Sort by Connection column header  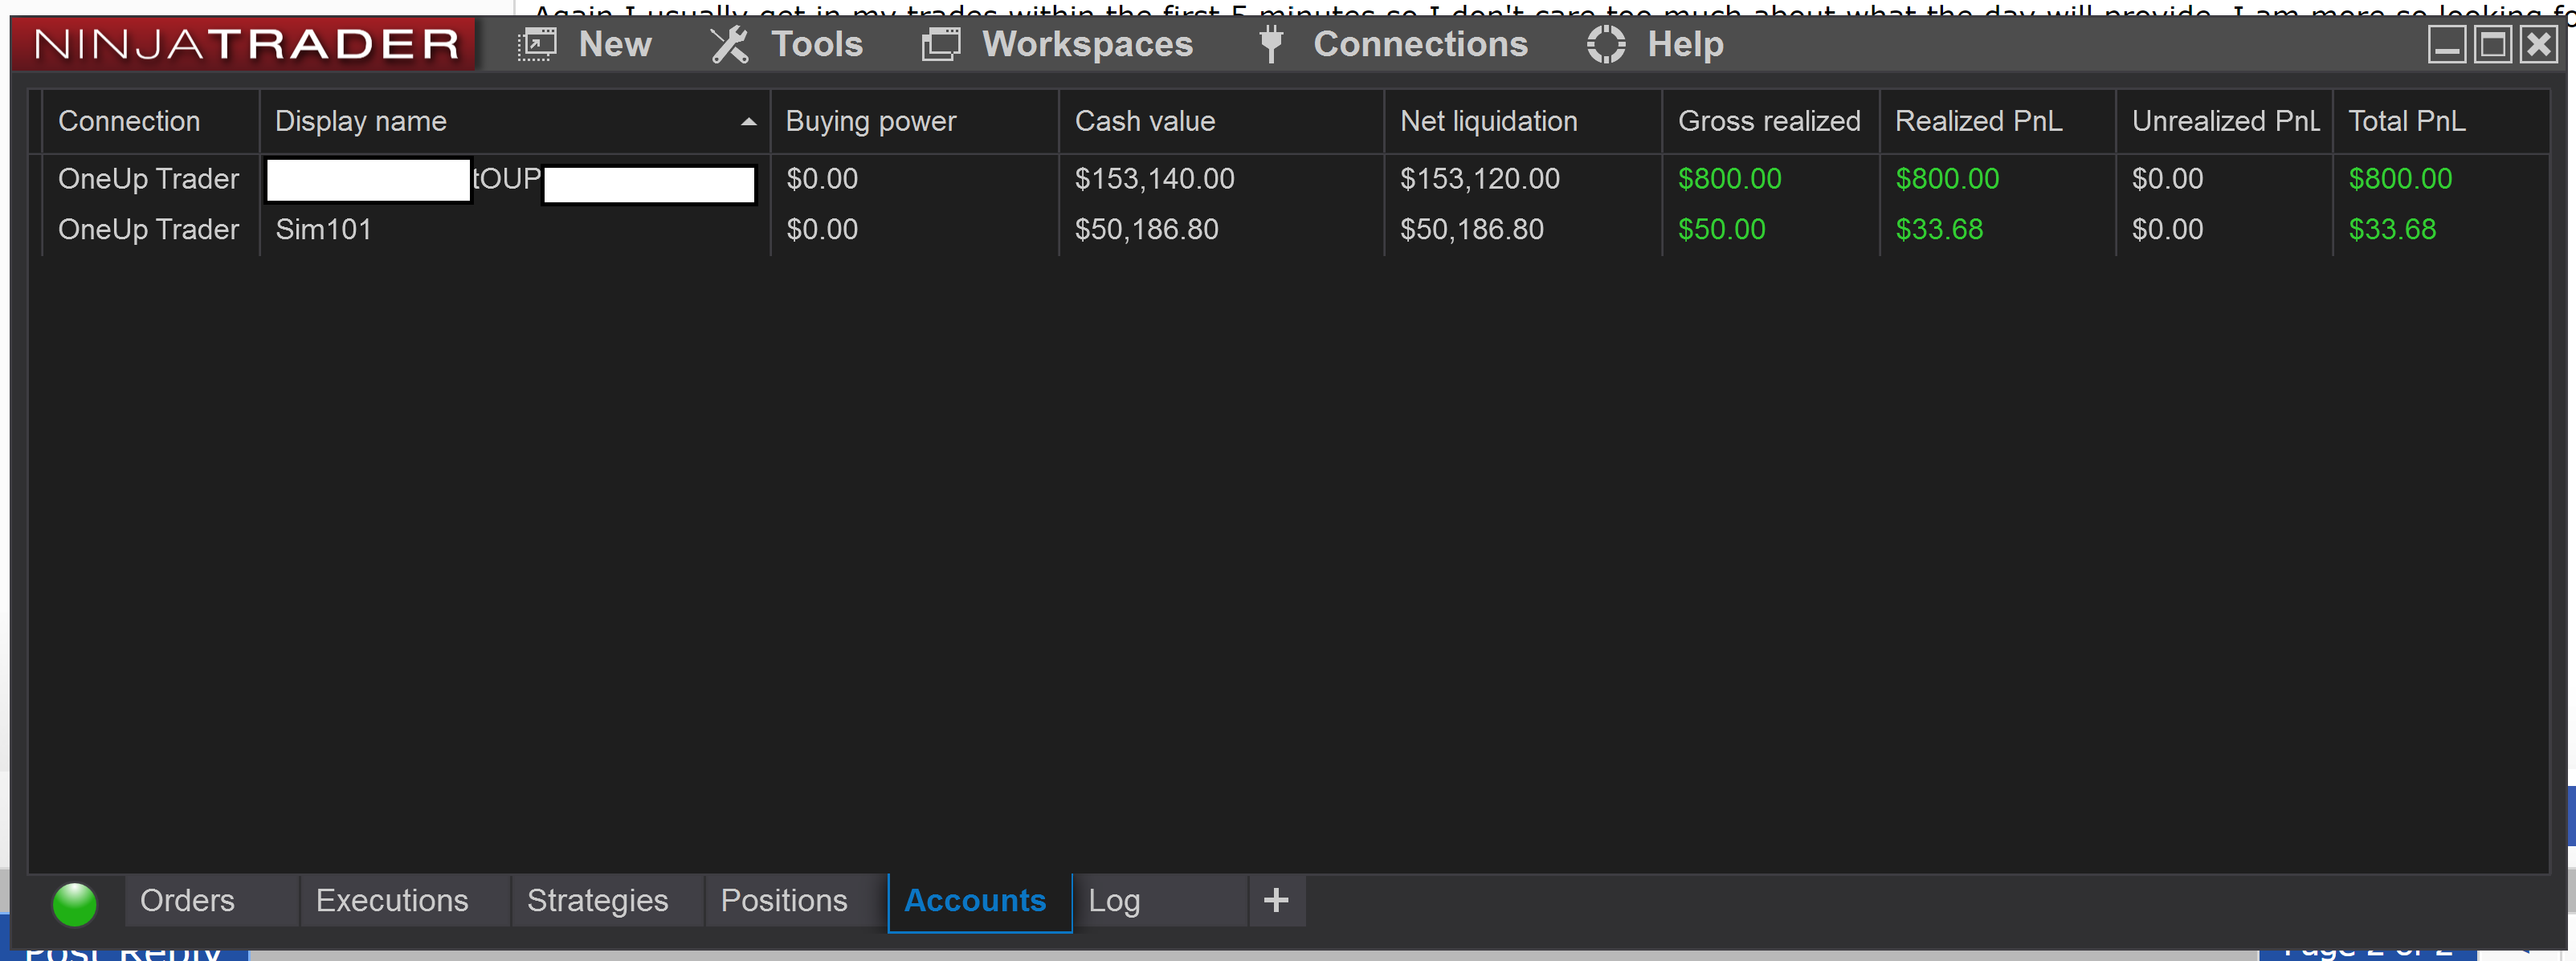pos(150,121)
